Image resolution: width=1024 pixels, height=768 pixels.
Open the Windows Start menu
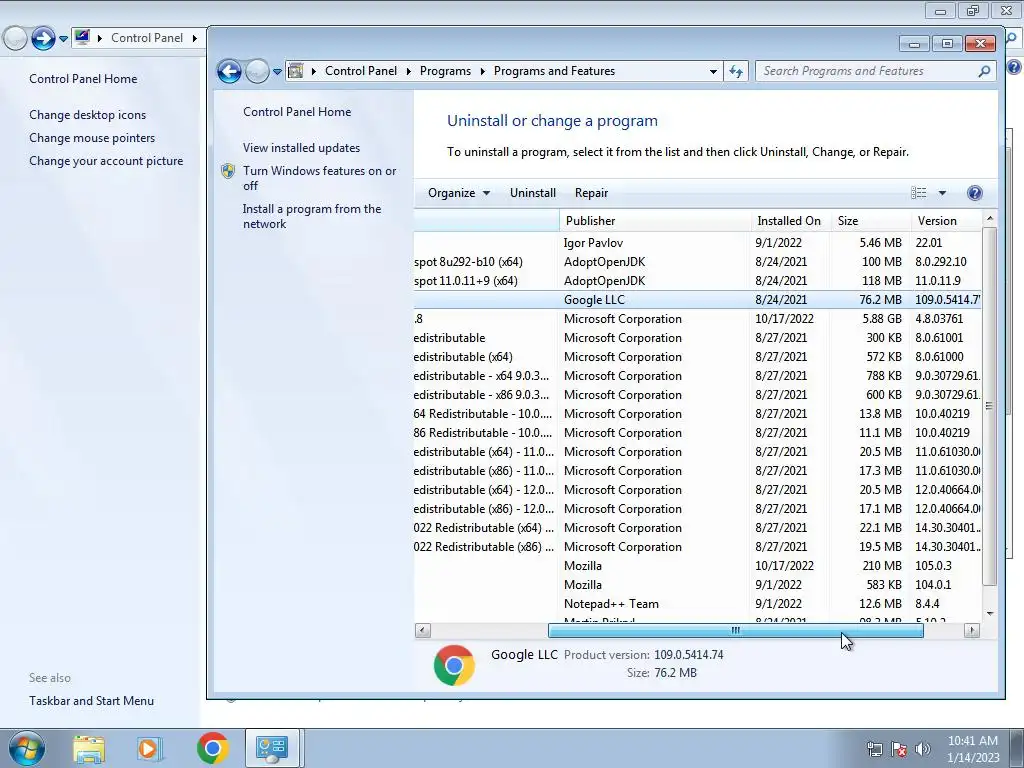point(27,748)
